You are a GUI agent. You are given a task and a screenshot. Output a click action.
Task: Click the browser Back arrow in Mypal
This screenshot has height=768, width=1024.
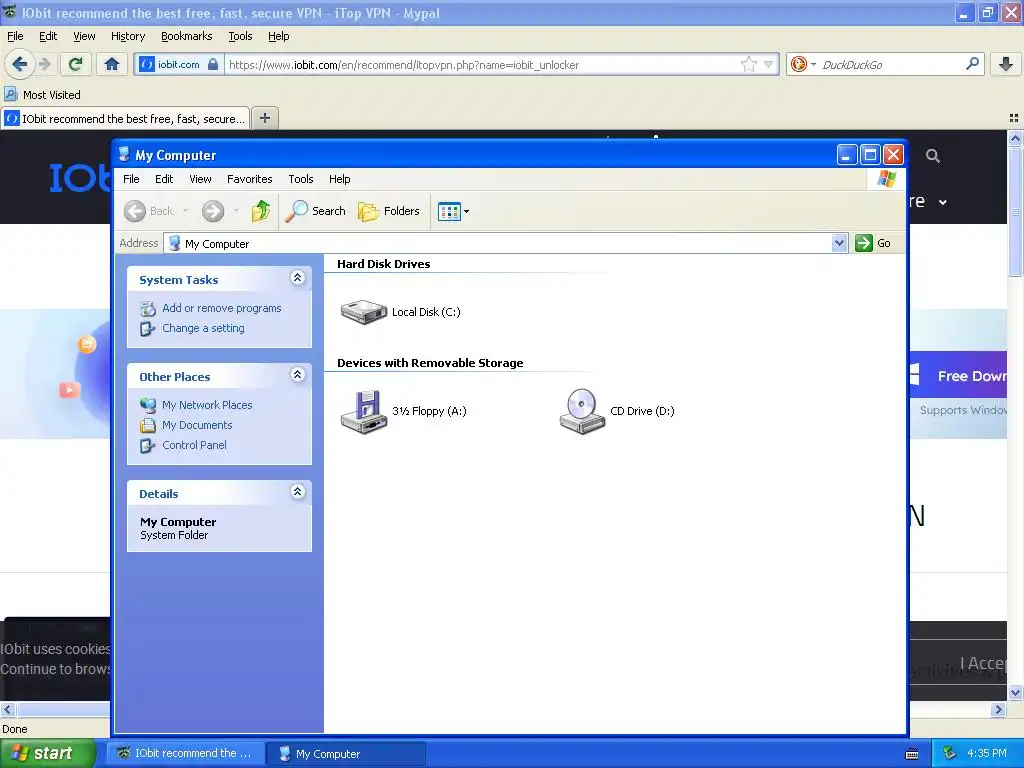click(20, 64)
